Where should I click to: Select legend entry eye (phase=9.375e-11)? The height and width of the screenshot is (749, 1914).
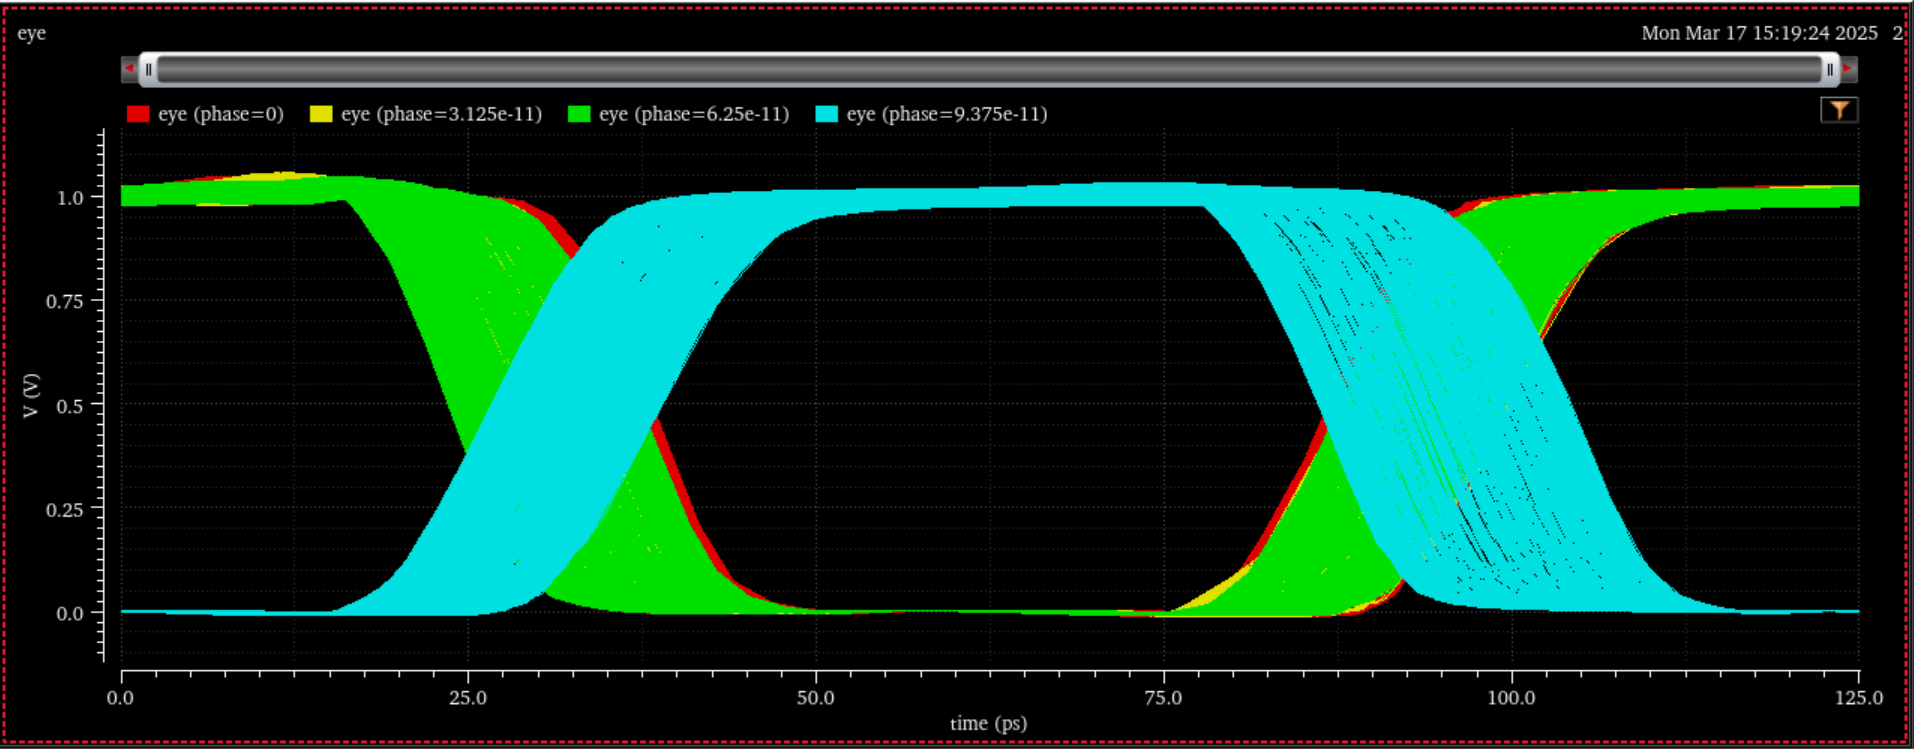(947, 114)
